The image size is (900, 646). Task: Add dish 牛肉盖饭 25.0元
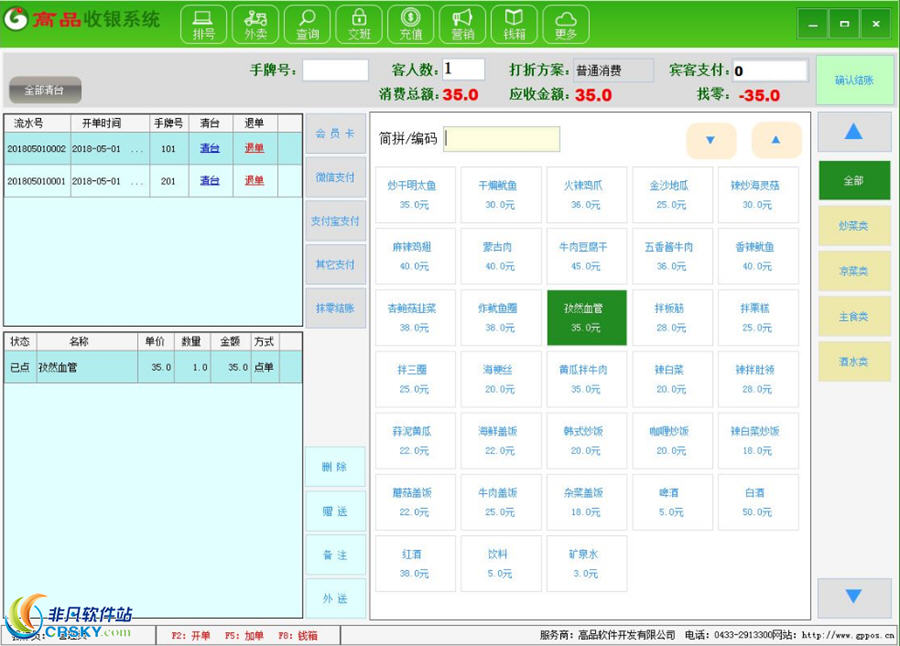[x=501, y=502]
